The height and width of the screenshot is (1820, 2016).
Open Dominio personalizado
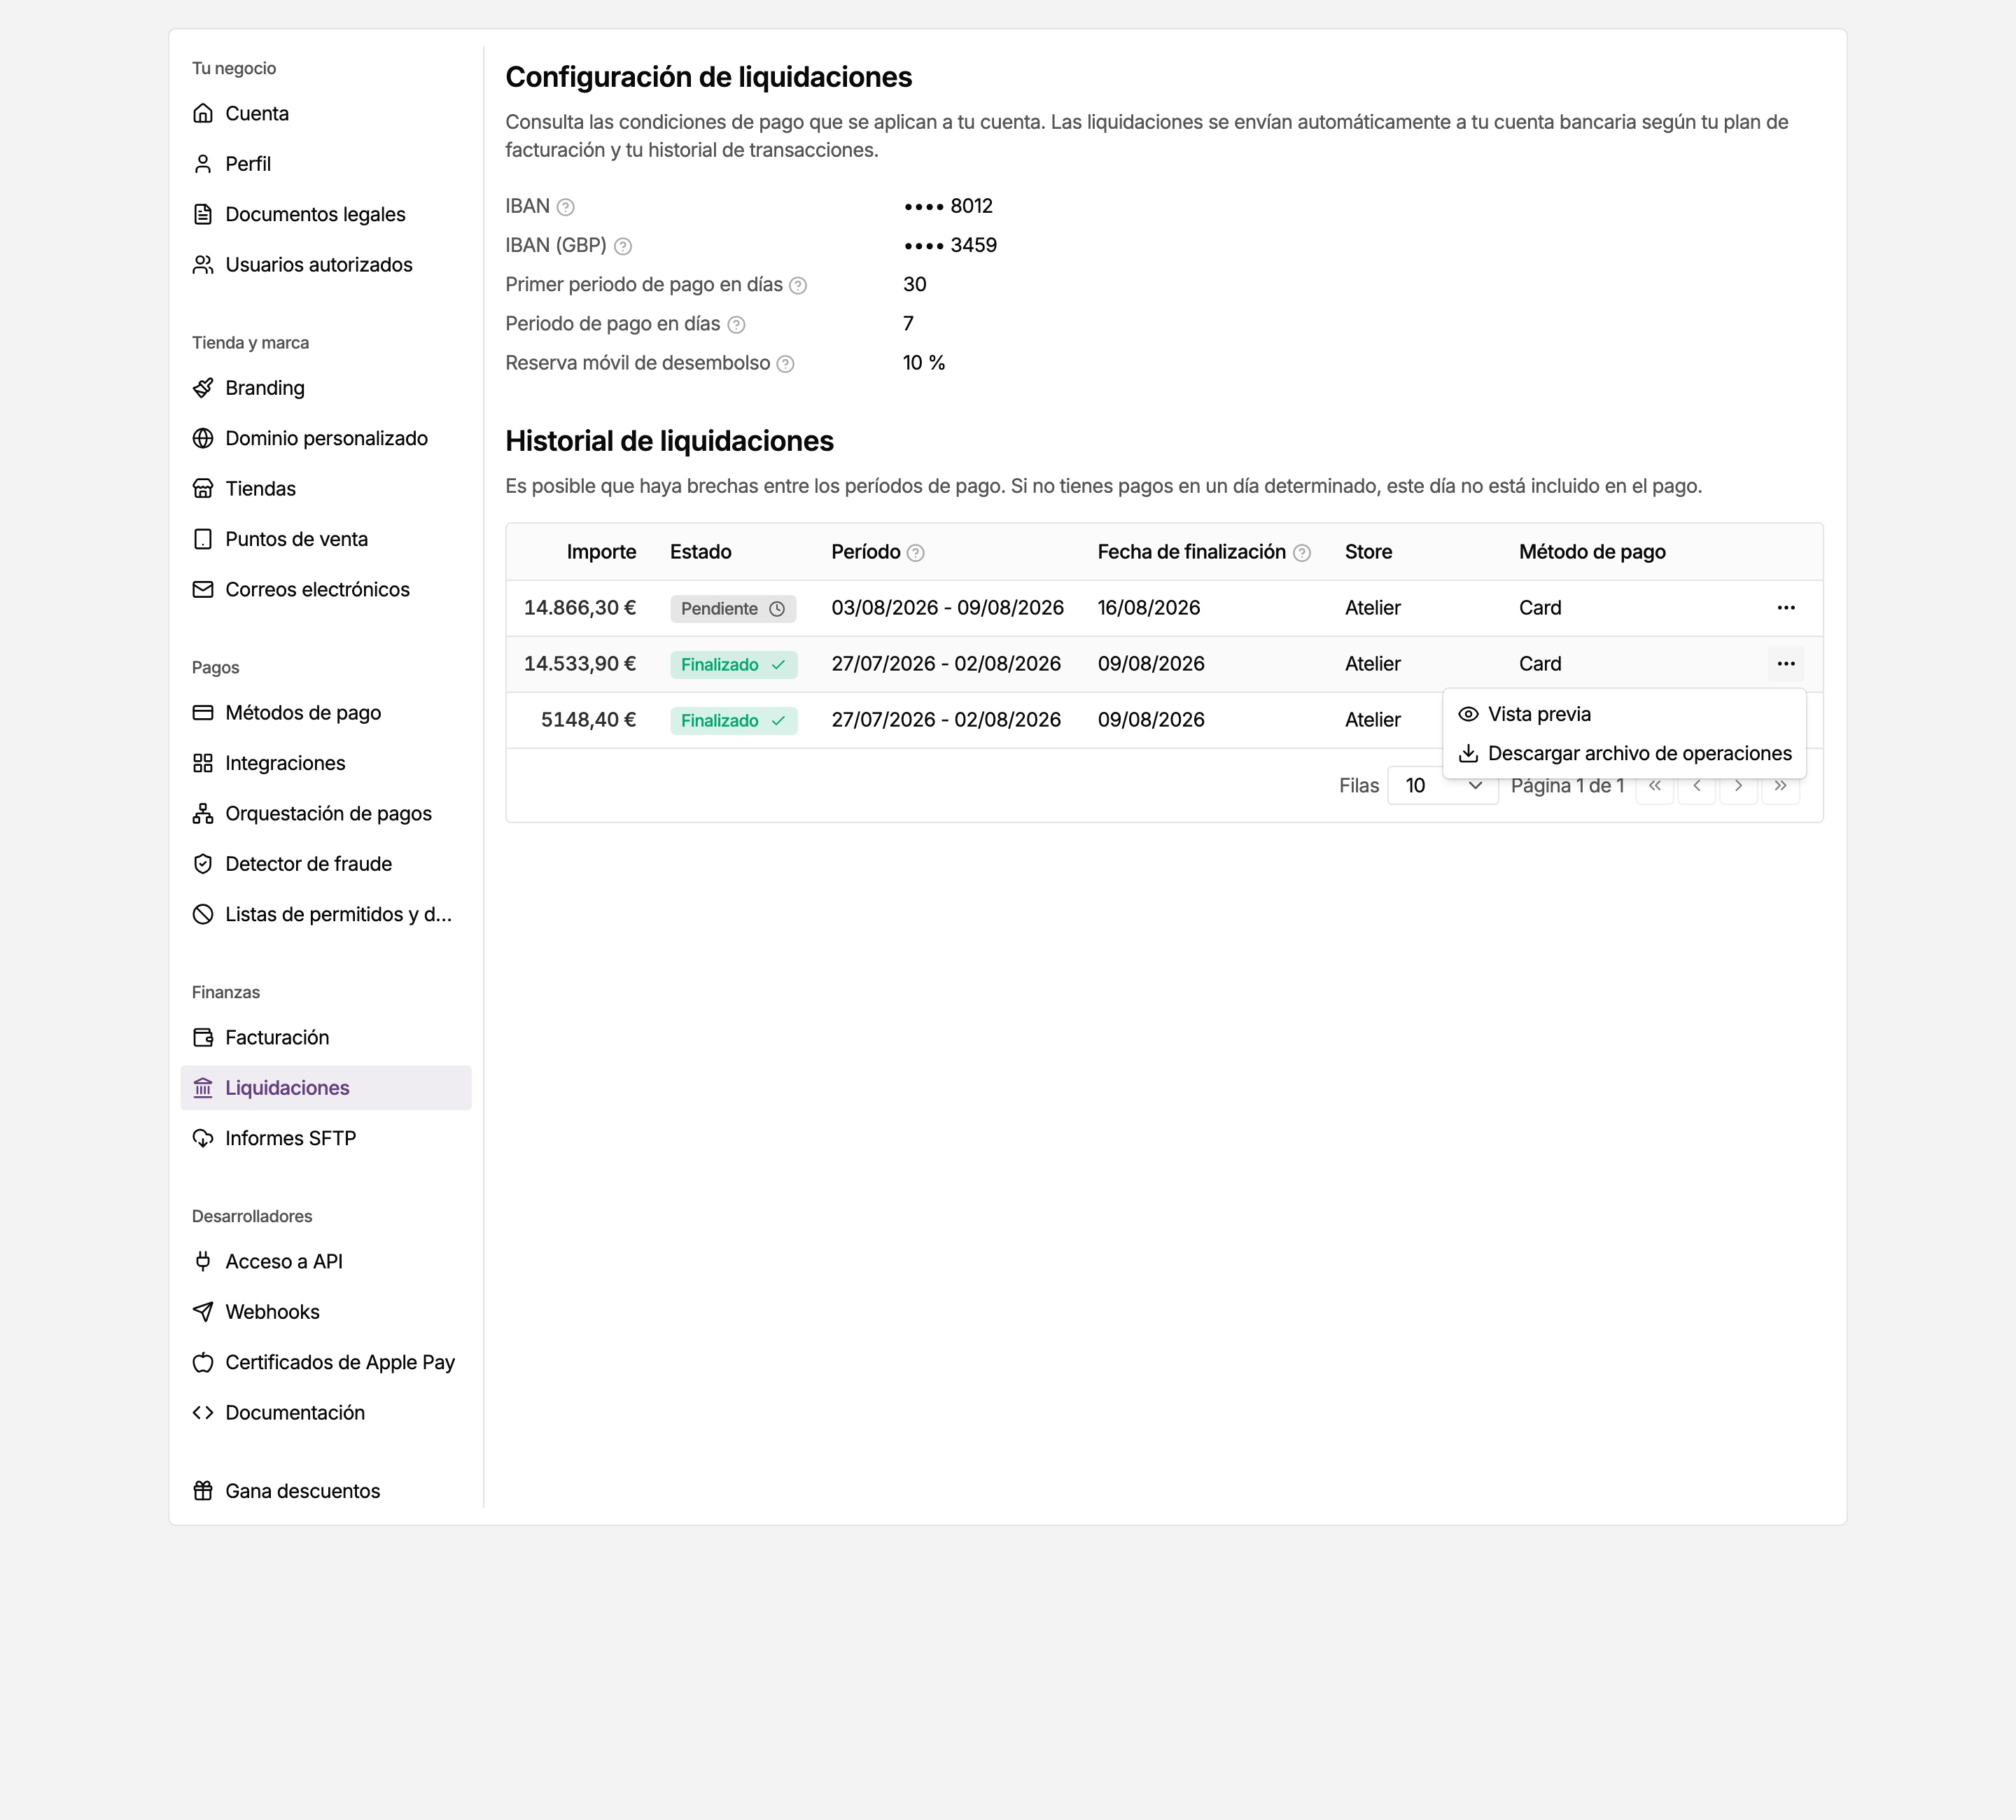[325, 438]
